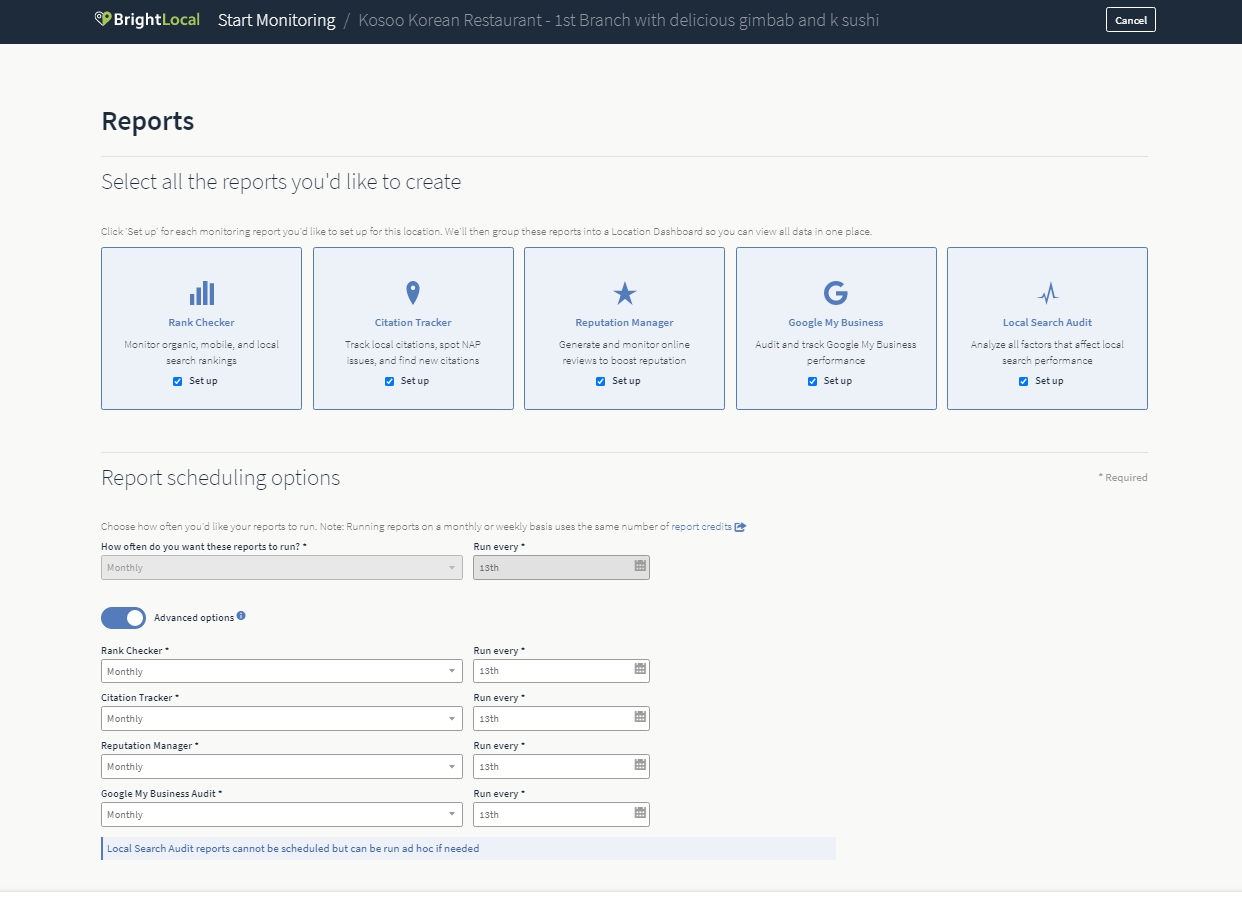Click the Rank Checker bar chart icon
1242x897 pixels.
202,293
